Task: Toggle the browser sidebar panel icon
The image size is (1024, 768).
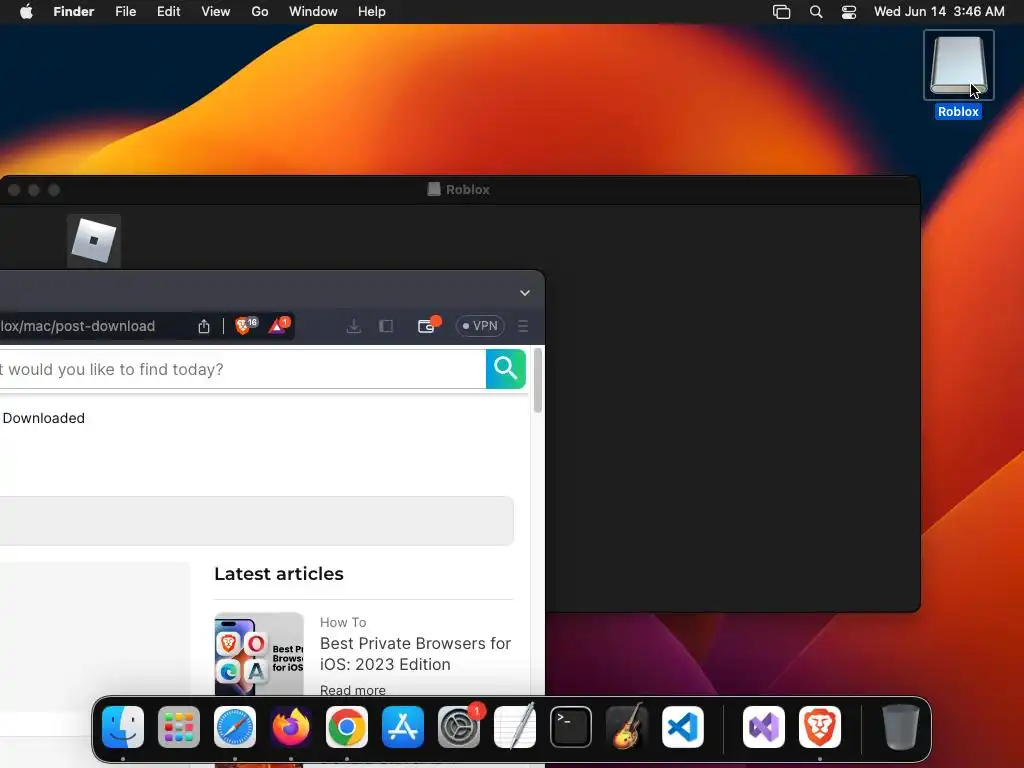Action: pyautogui.click(x=386, y=326)
